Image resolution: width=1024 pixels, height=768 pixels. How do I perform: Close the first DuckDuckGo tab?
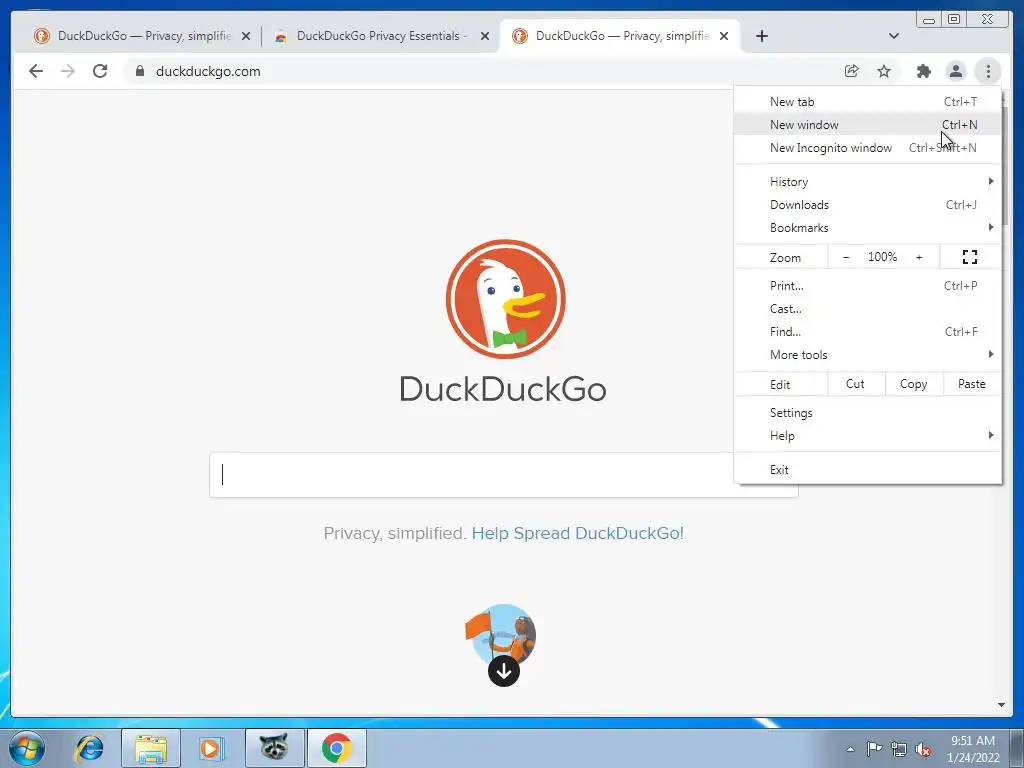[x=246, y=37]
